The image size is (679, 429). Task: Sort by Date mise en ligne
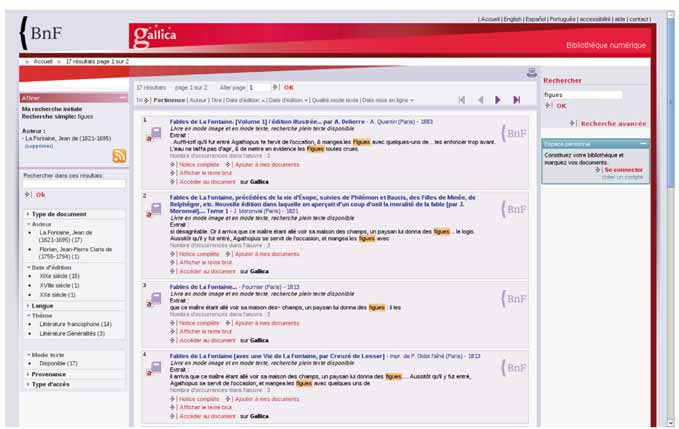(x=388, y=100)
